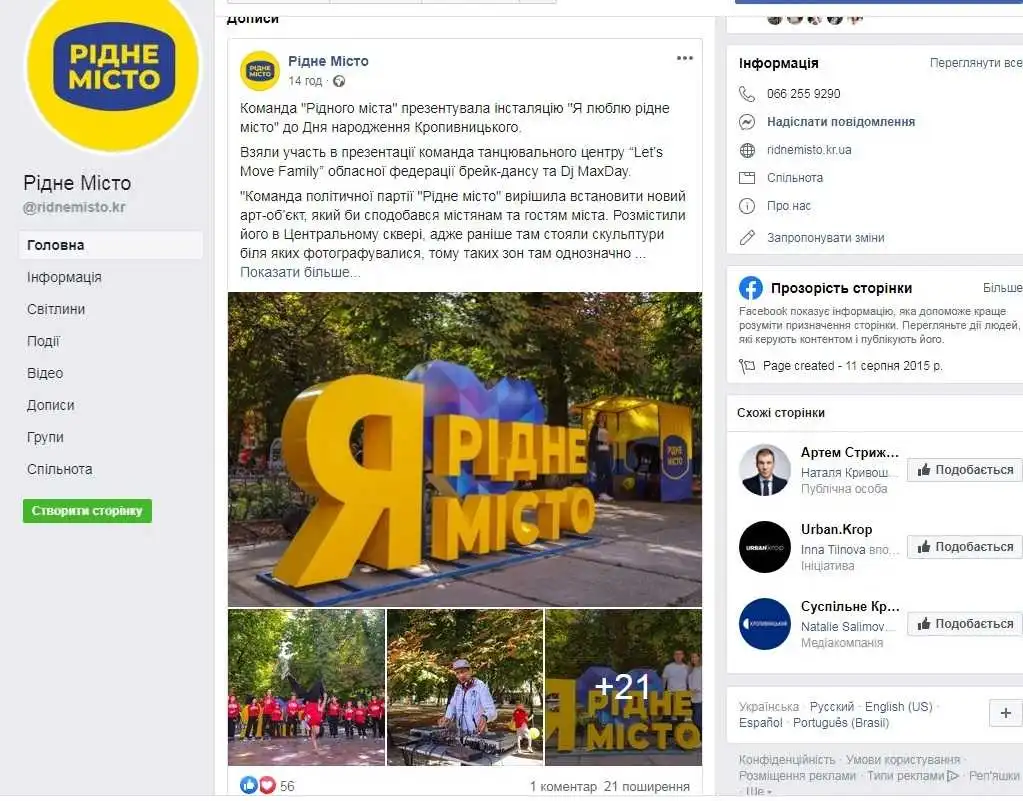Viewport: 1023px width, 801px height.
Task: Open the 21 поширення shares link
Action: pos(647,787)
